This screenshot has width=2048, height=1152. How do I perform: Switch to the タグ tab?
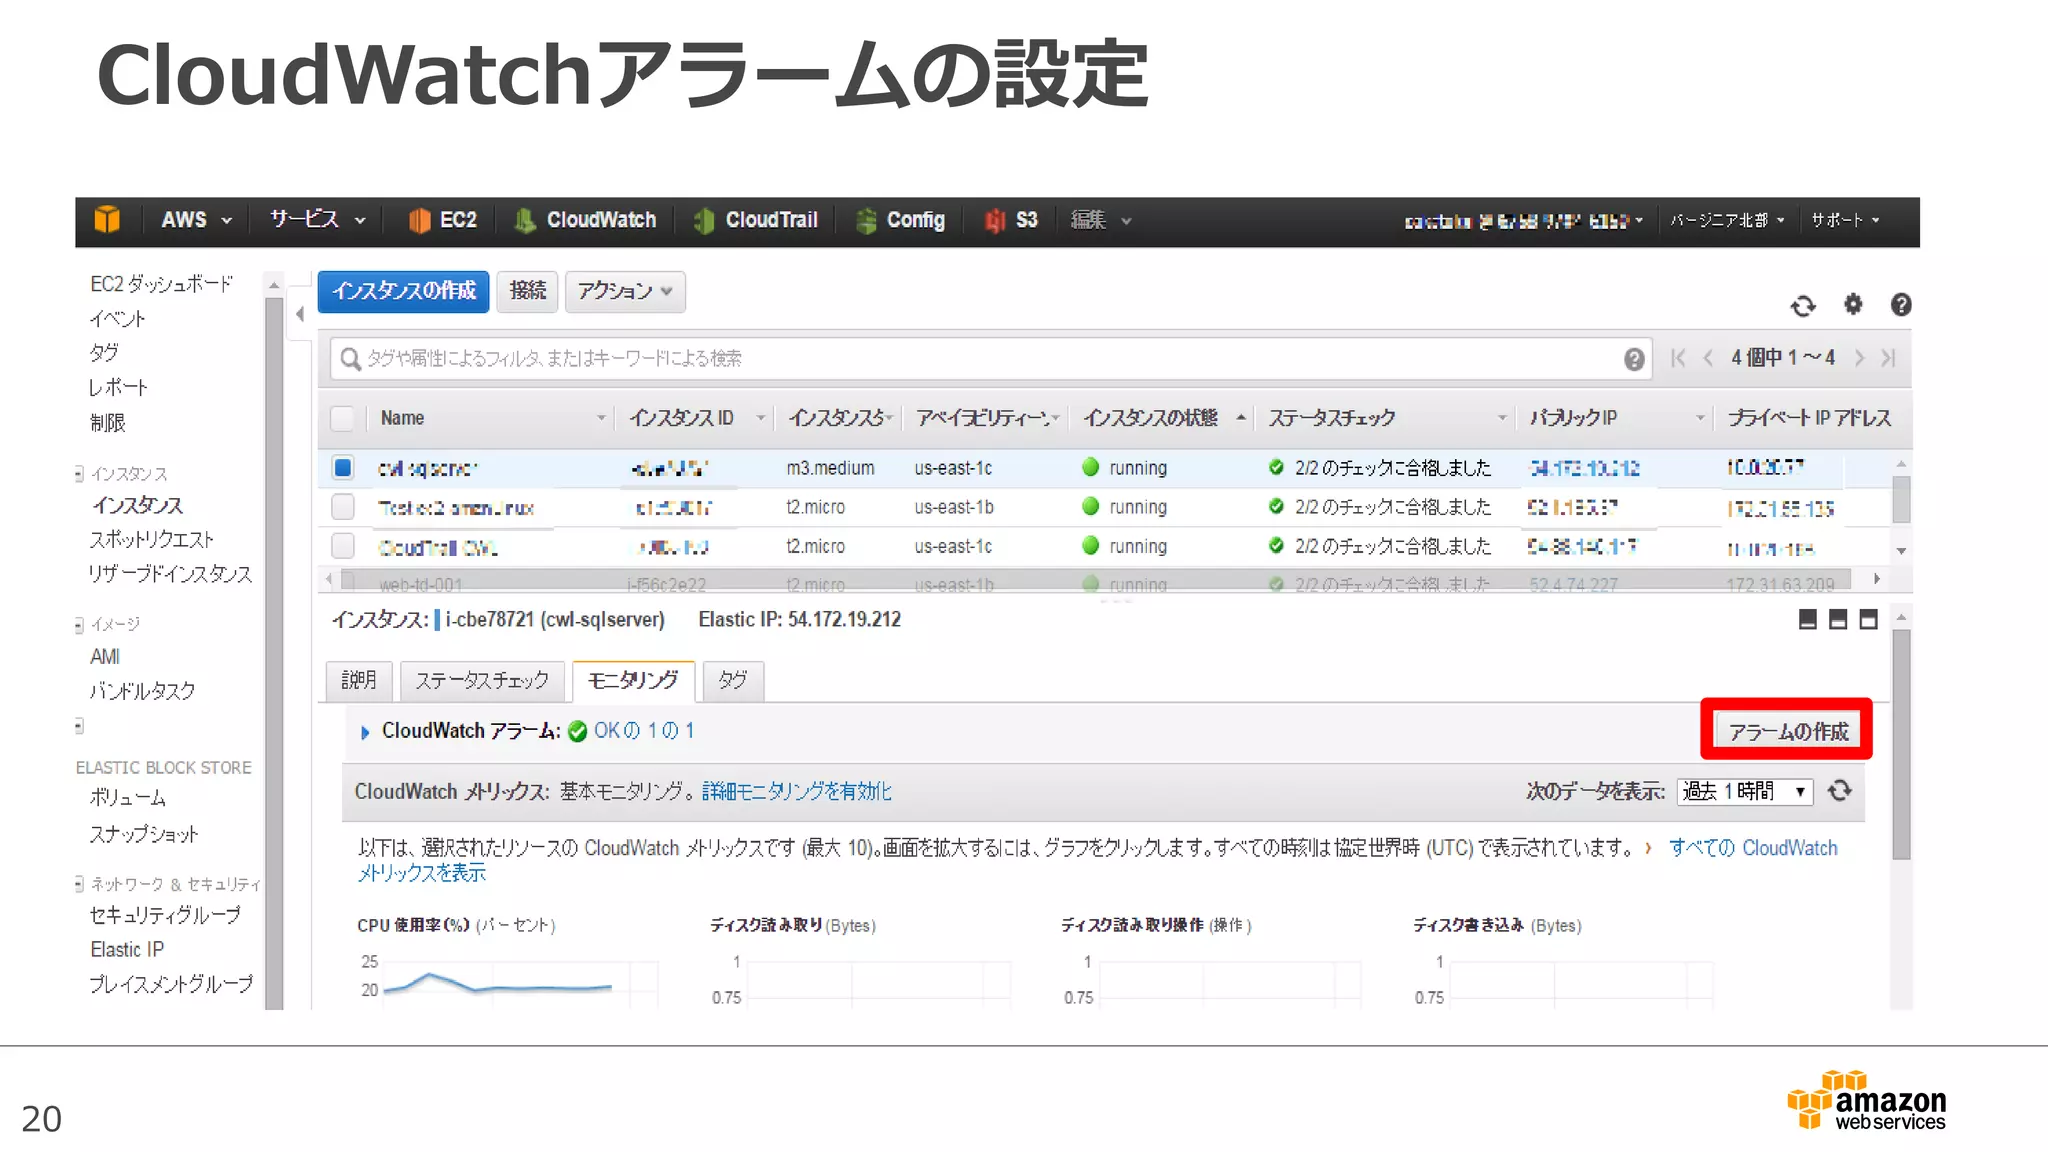click(x=733, y=681)
